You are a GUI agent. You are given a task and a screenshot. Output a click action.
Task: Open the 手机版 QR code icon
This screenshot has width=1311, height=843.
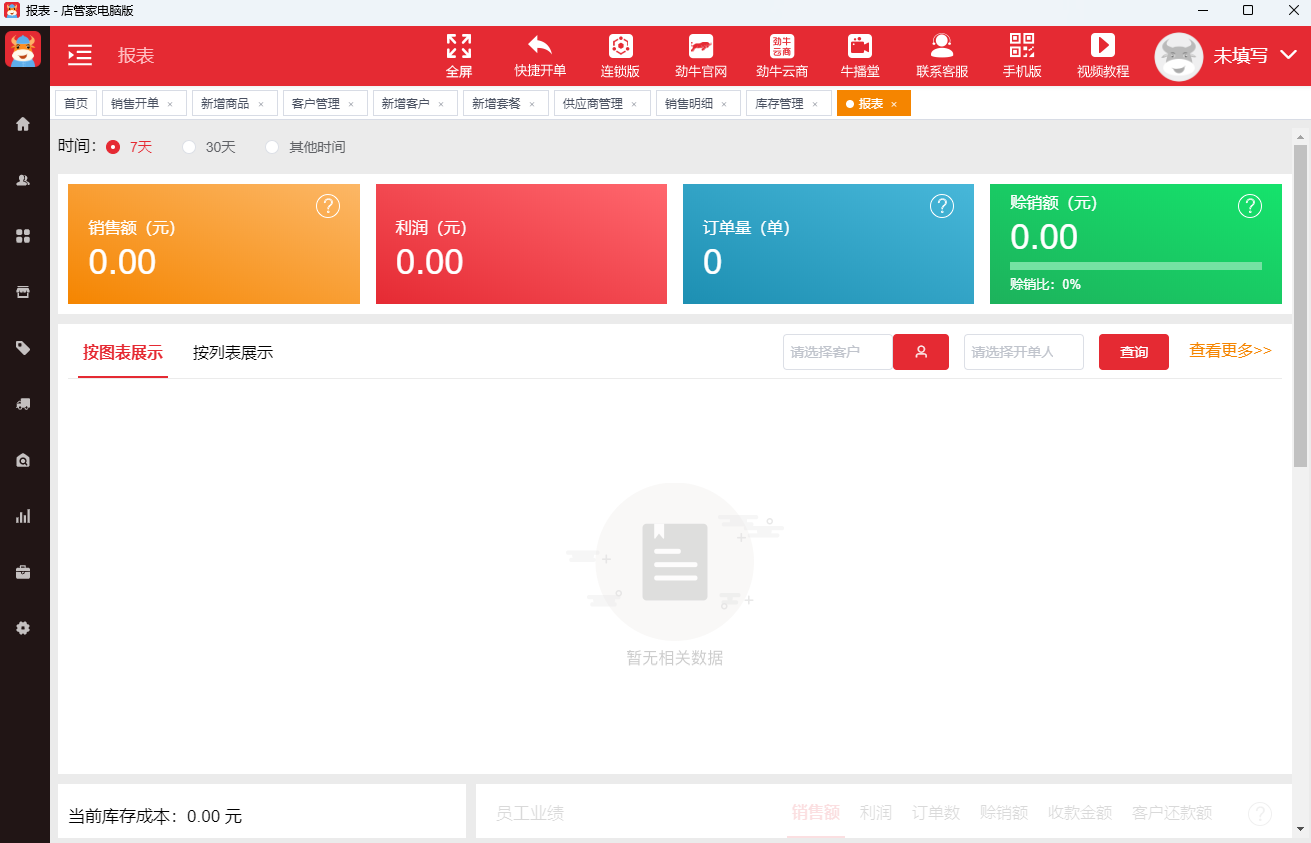pos(1022,46)
